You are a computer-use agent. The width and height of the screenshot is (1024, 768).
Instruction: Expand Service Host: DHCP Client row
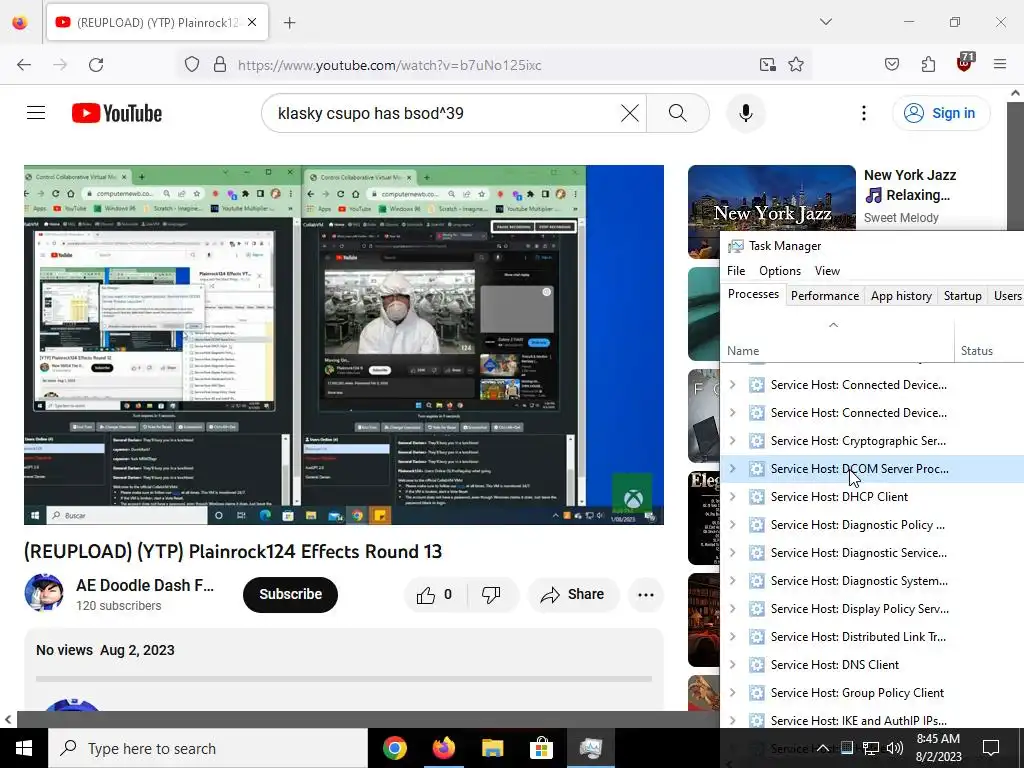click(733, 497)
